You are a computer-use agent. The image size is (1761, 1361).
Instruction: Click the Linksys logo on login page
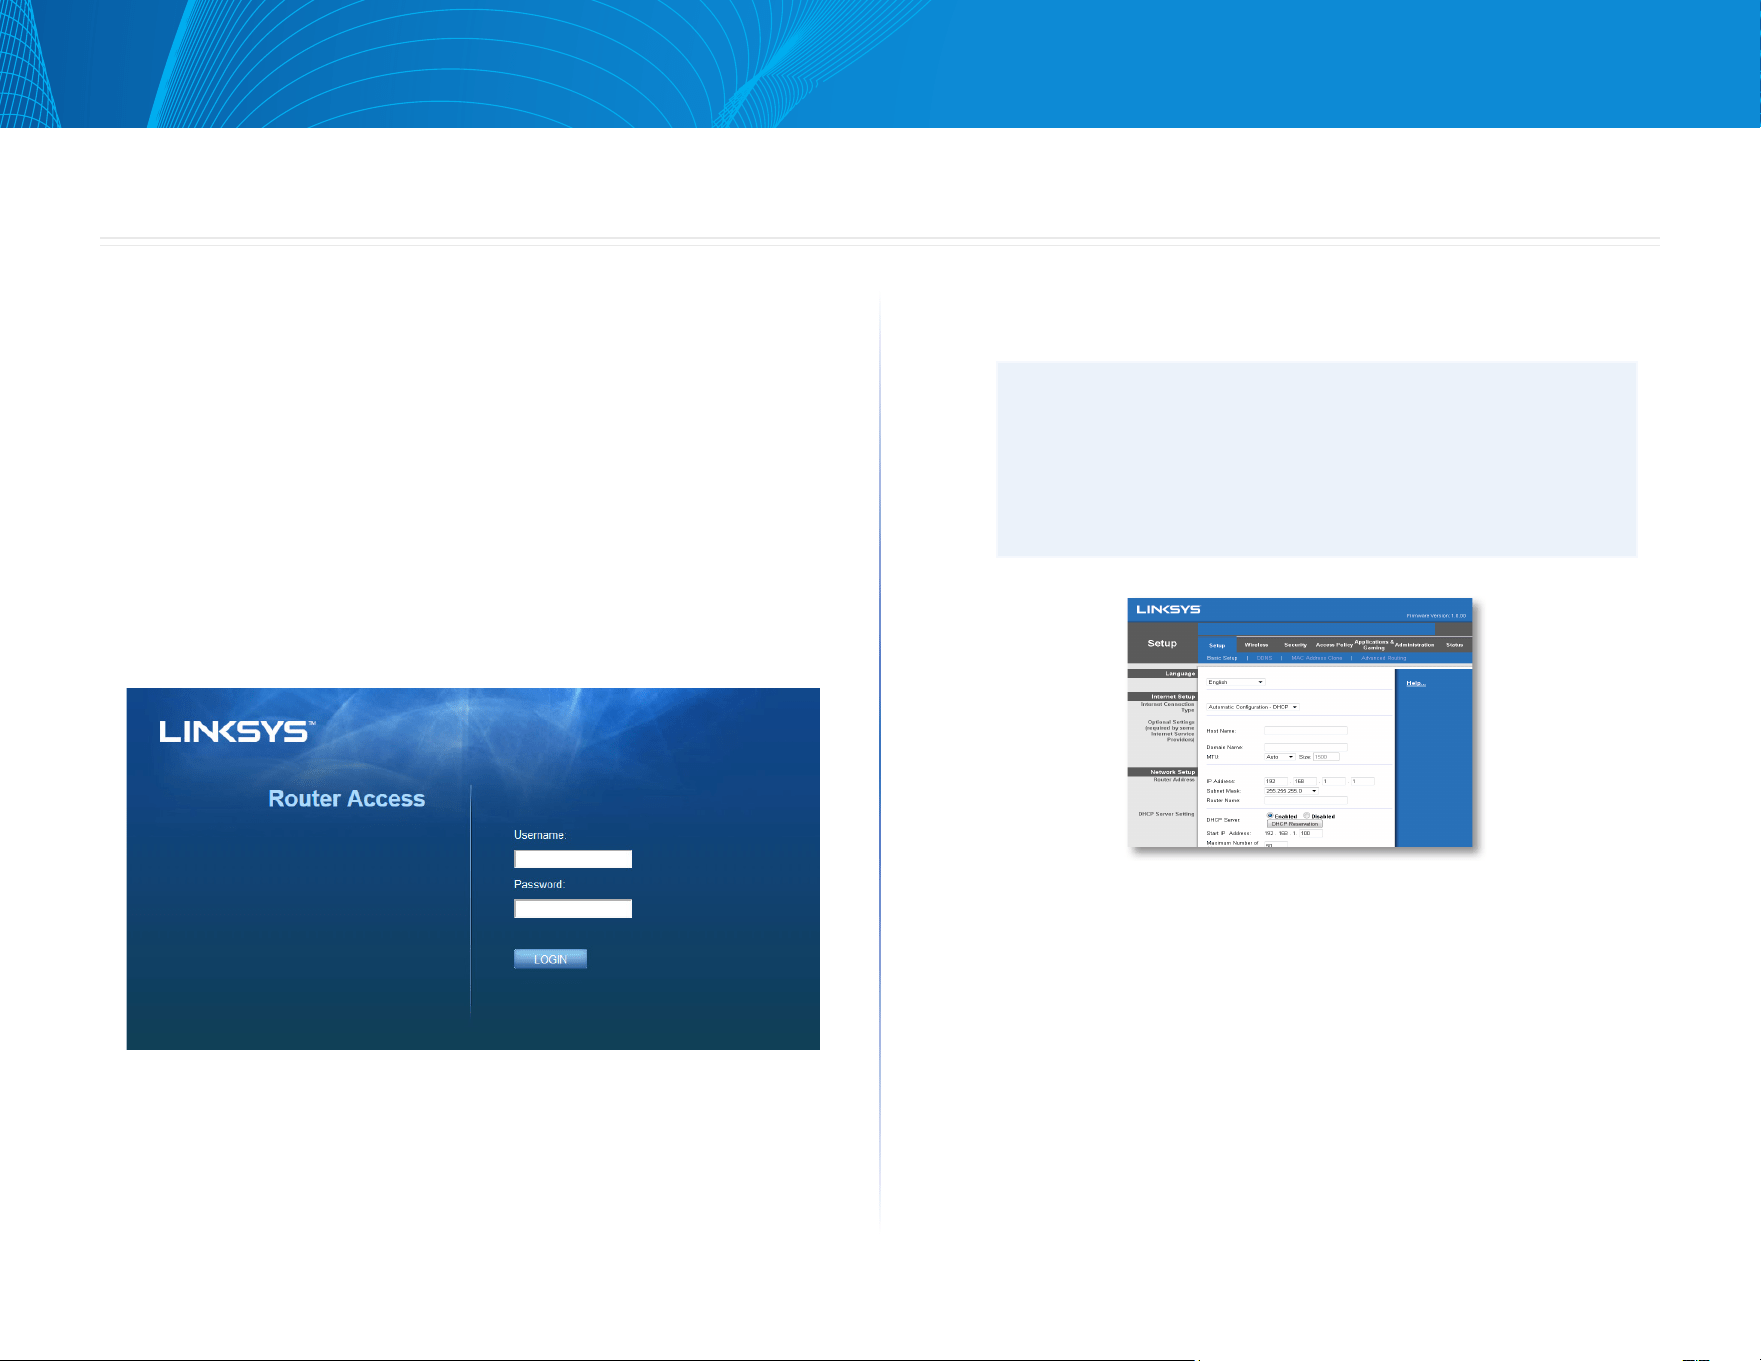237,731
